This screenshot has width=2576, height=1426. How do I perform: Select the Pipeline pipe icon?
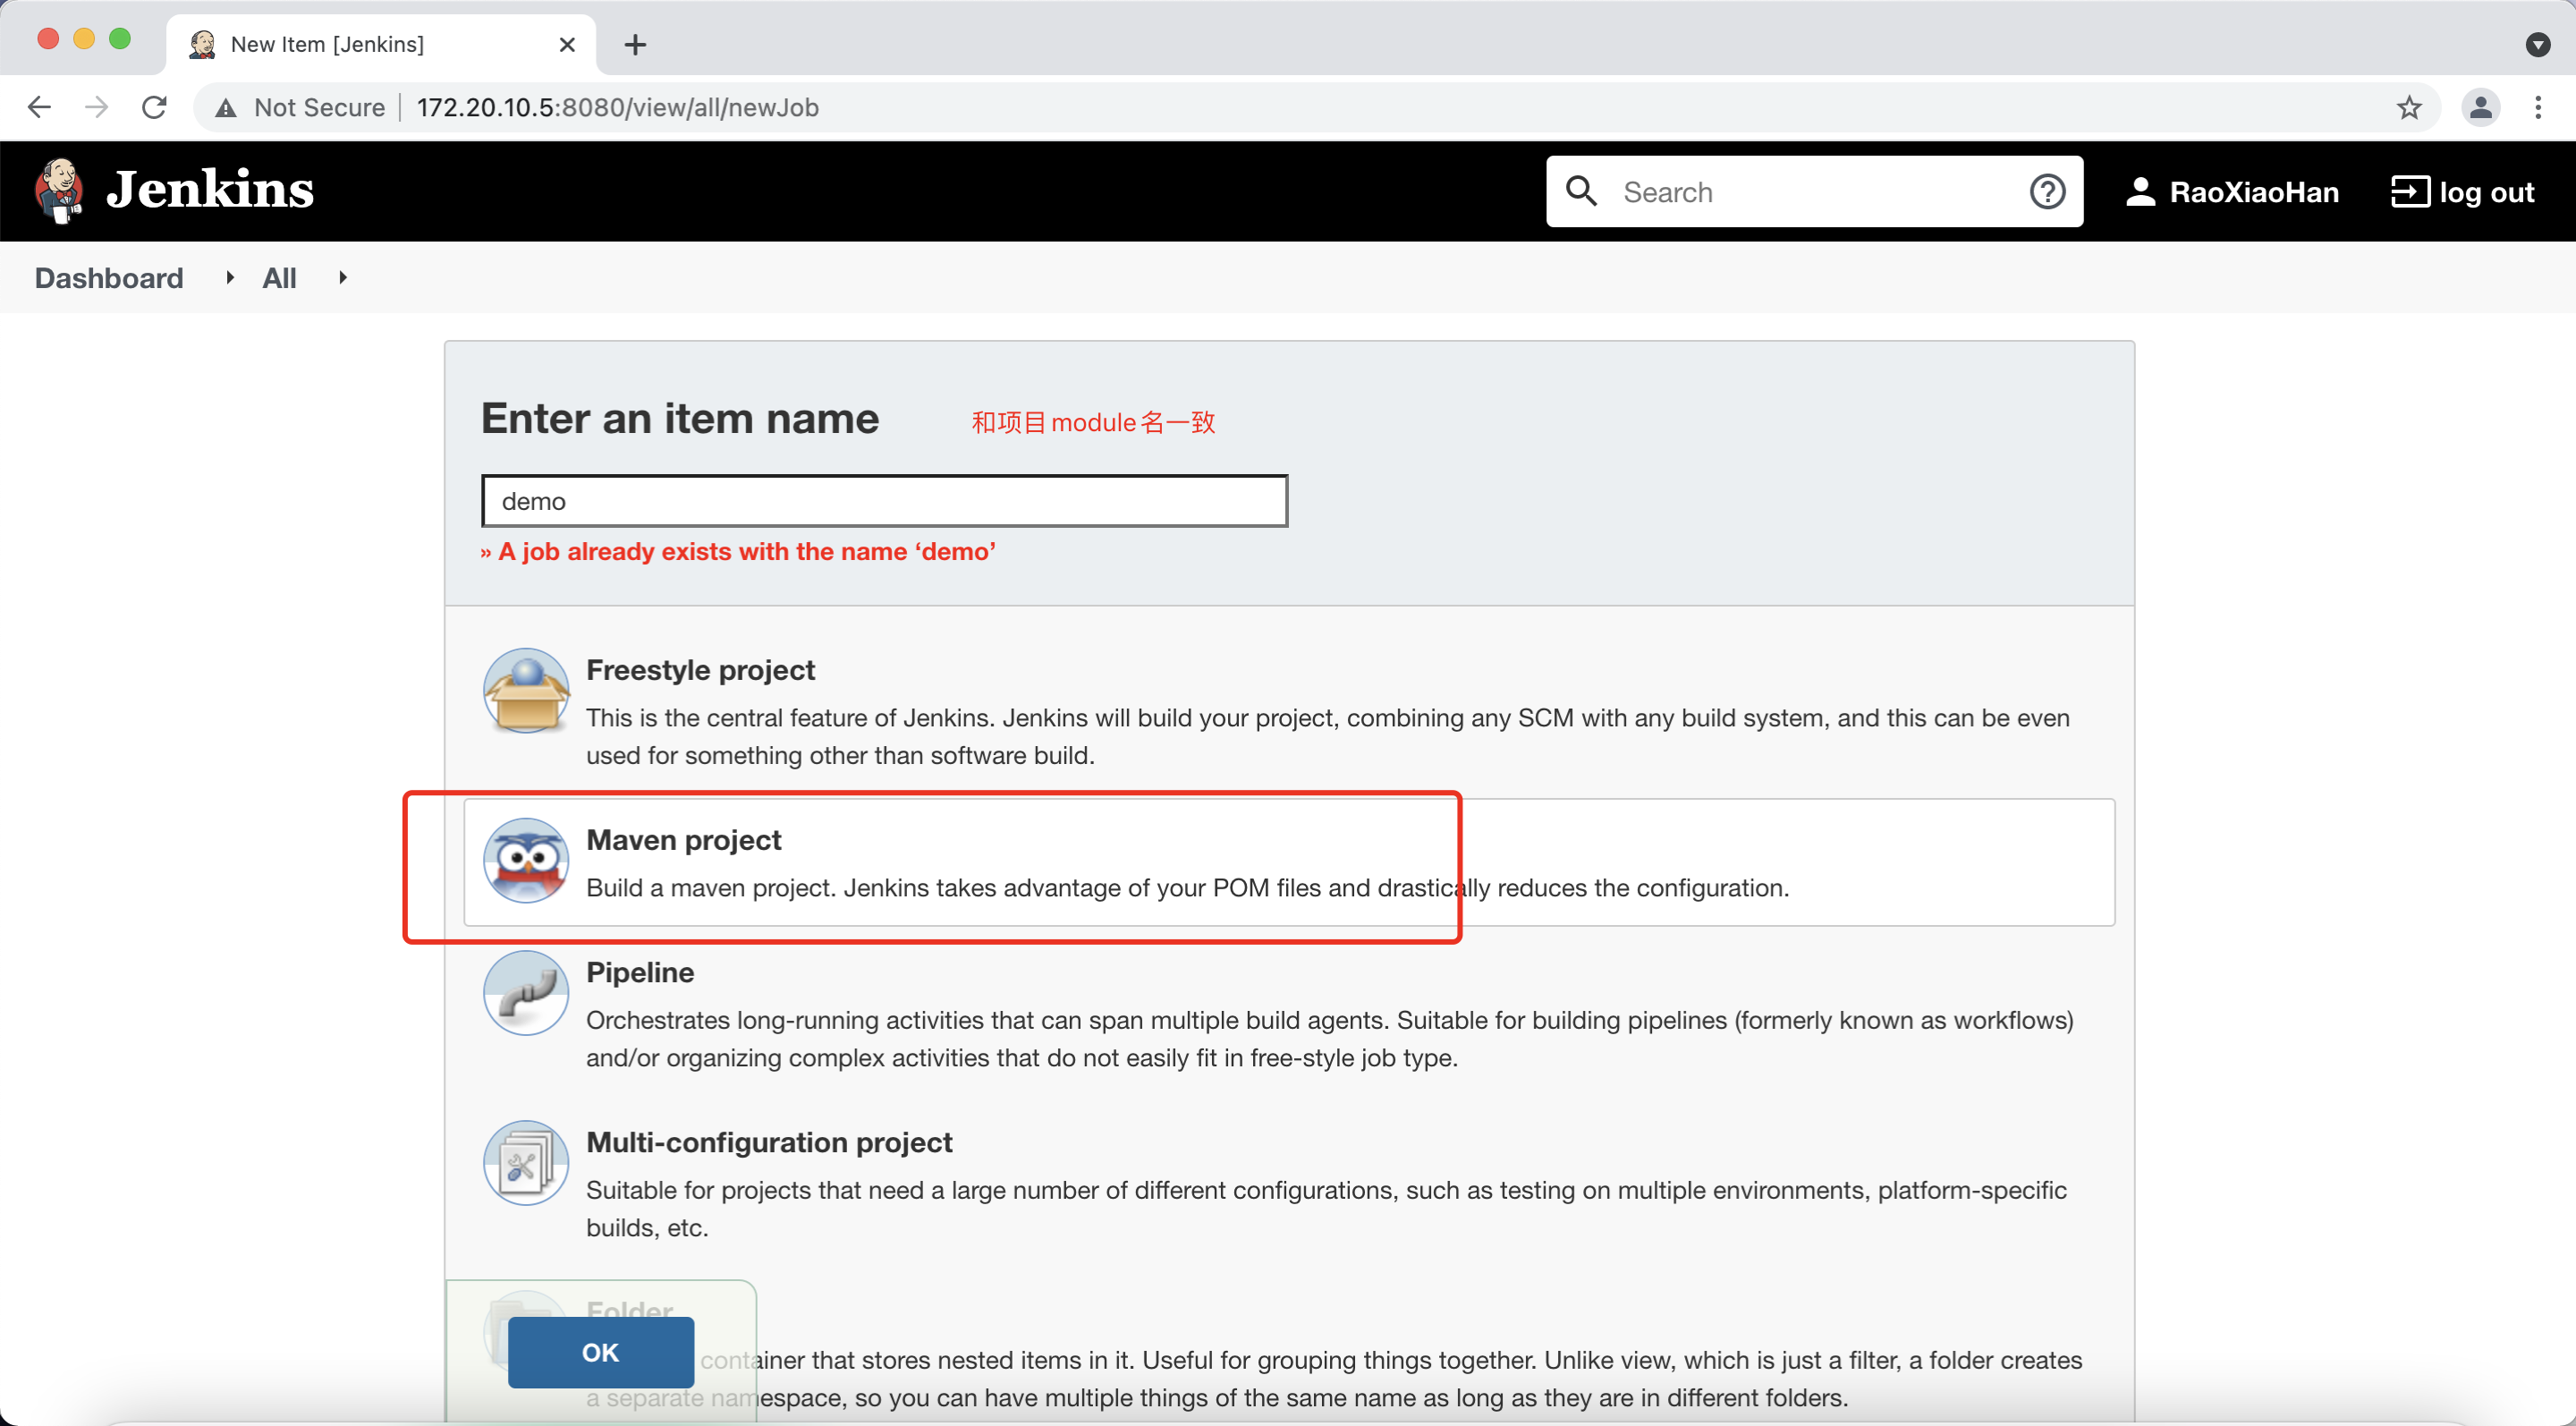[x=526, y=993]
